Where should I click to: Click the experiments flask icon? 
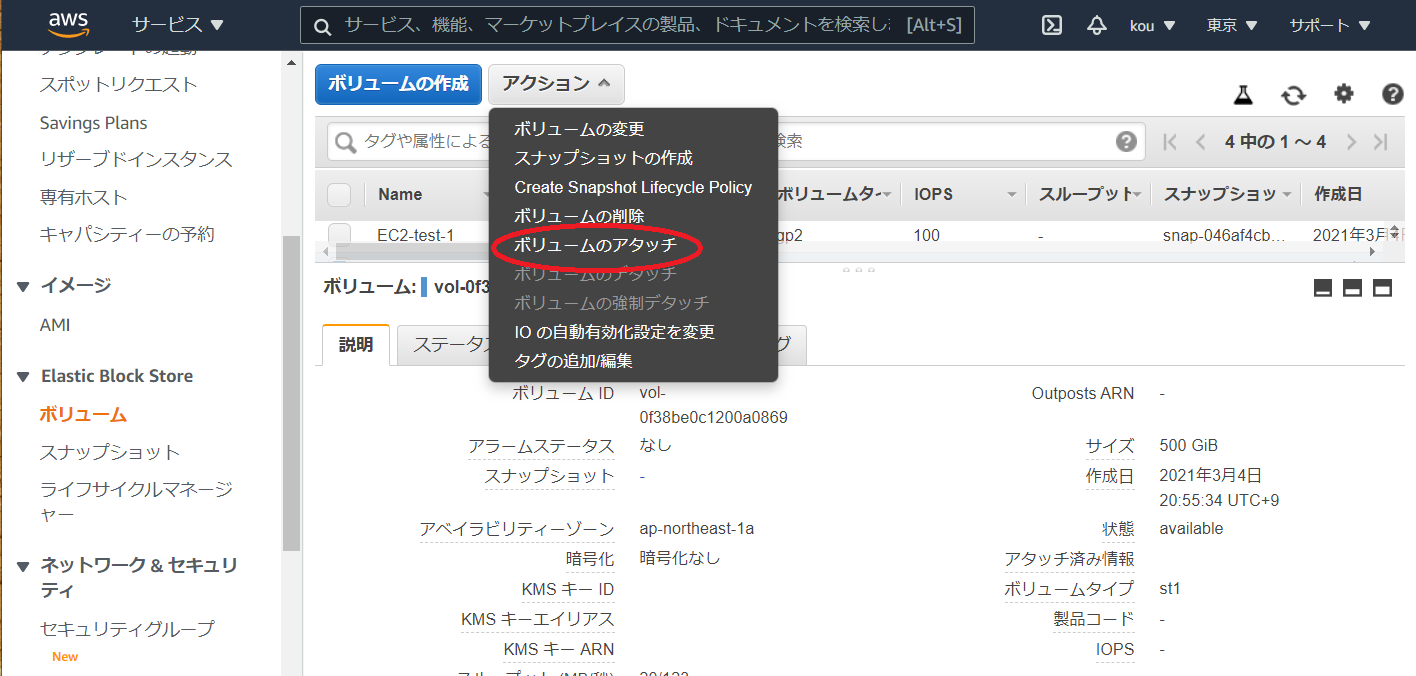pyautogui.click(x=1242, y=94)
